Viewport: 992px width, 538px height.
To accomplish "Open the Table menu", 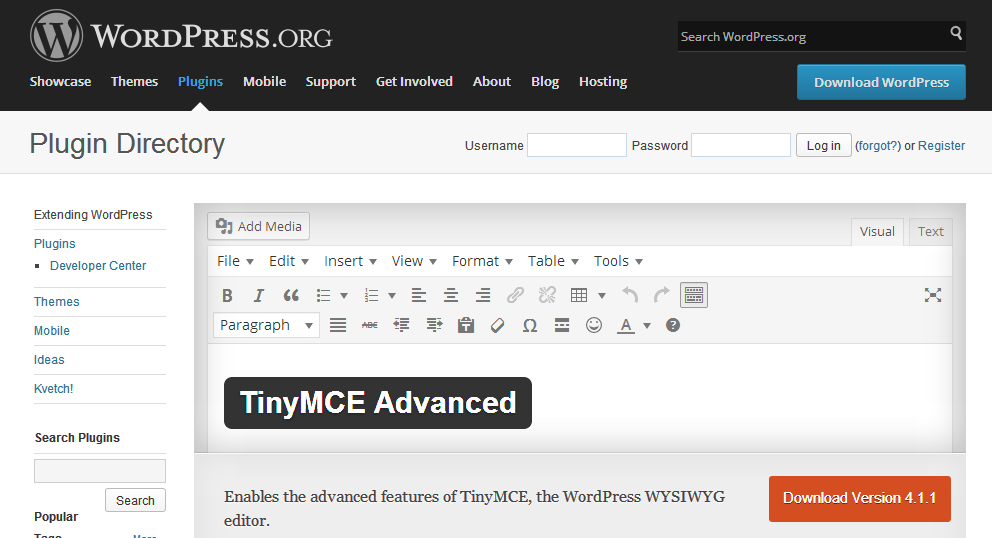I will click(x=553, y=261).
